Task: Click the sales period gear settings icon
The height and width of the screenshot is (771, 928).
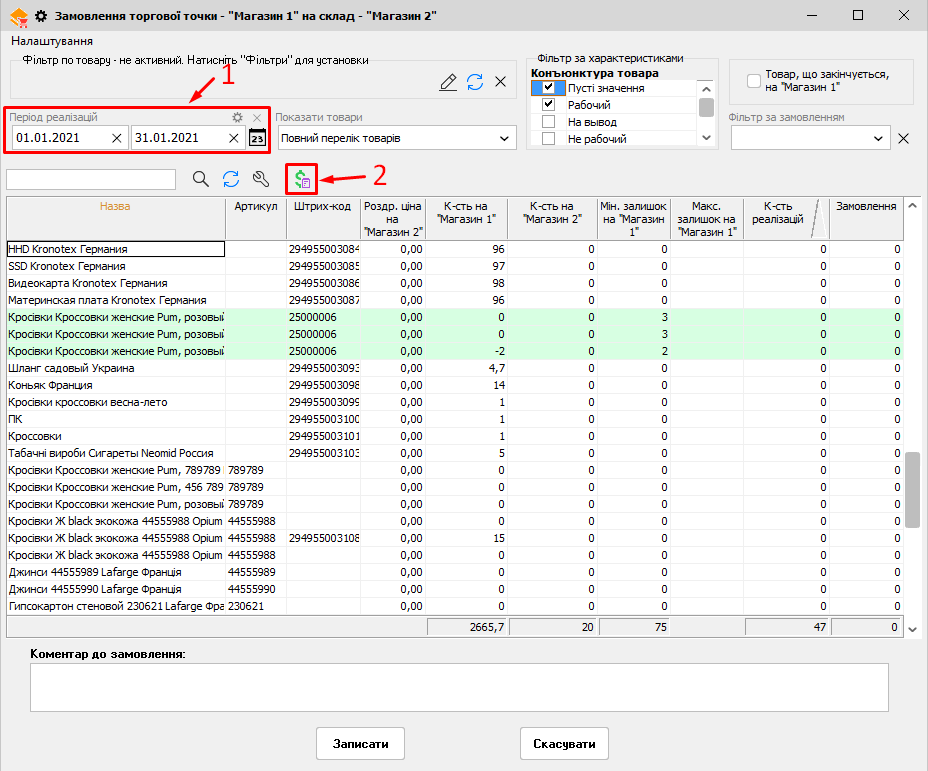Action: pos(237,117)
